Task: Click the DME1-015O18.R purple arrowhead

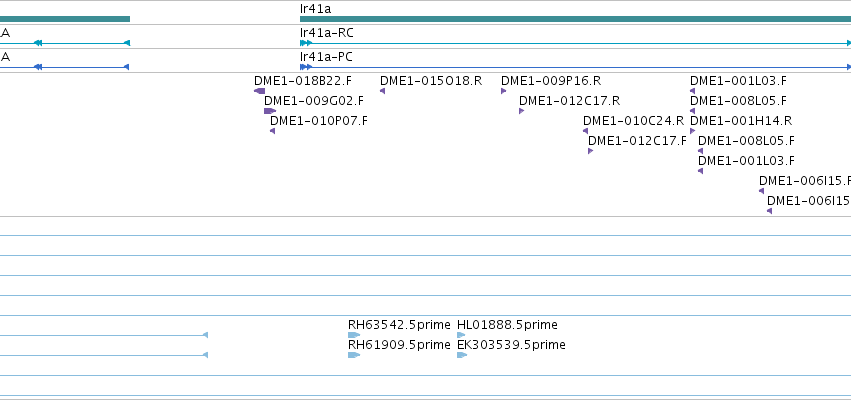Action: click(x=383, y=91)
